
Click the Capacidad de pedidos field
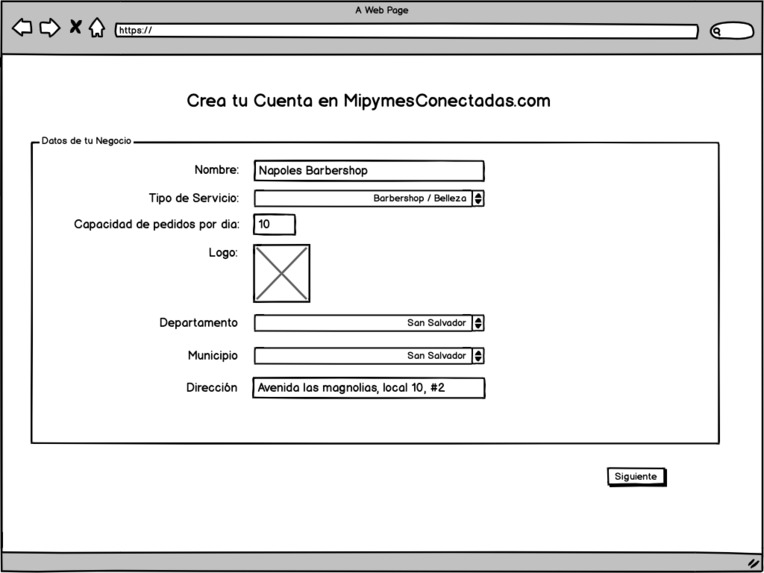coord(274,225)
